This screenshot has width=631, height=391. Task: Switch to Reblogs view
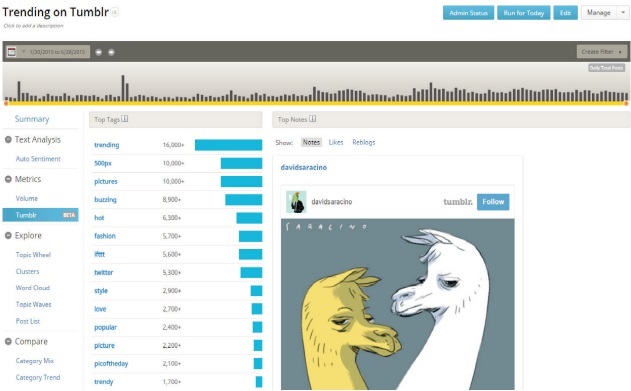point(364,142)
